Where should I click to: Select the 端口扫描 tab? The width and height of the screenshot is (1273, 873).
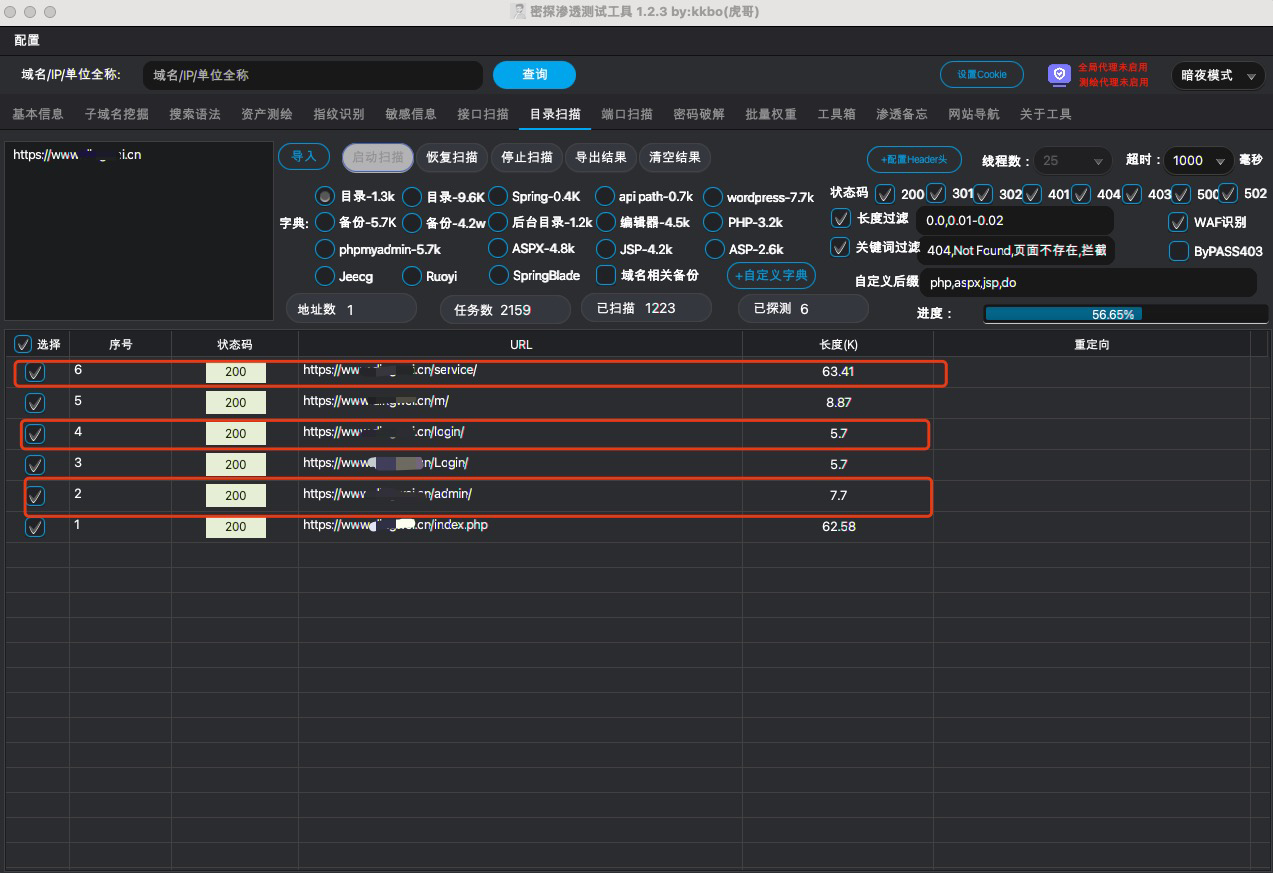[627, 114]
